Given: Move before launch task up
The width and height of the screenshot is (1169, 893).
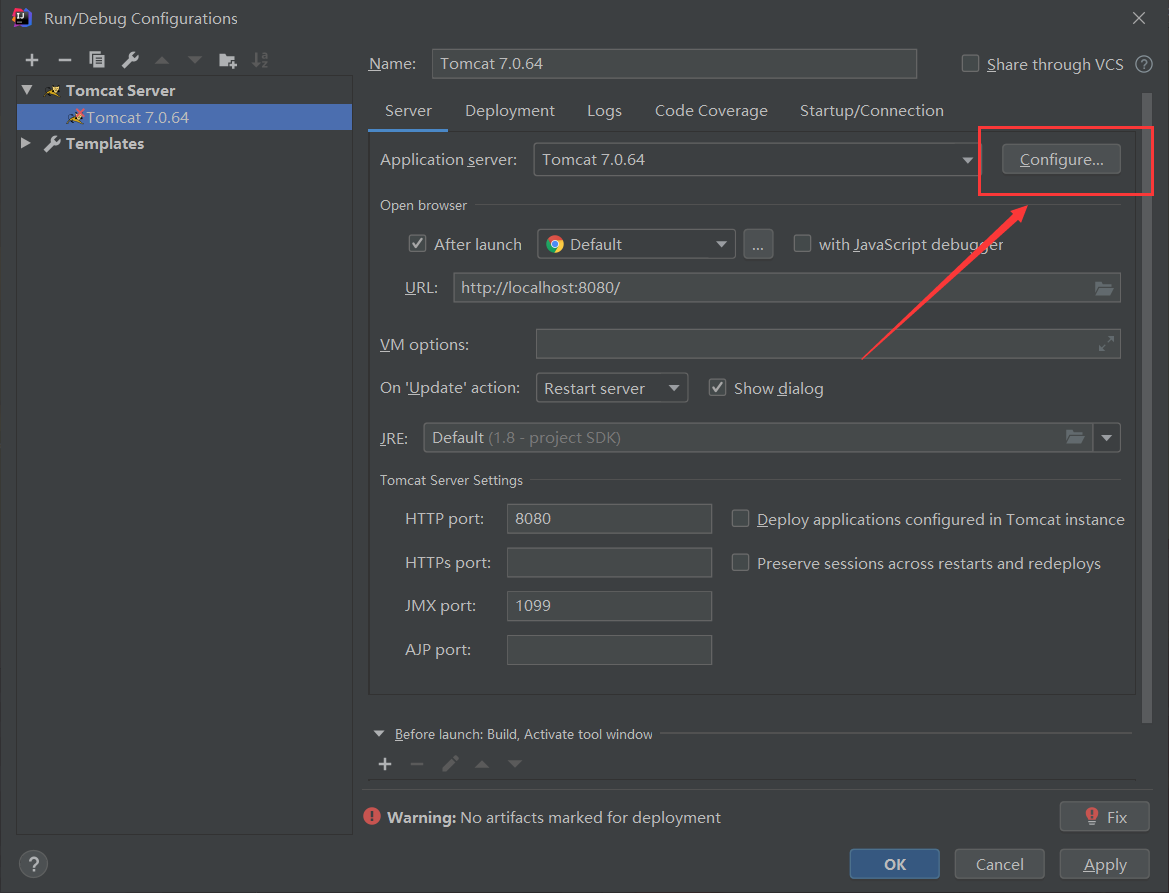Looking at the screenshot, I should tap(482, 764).
